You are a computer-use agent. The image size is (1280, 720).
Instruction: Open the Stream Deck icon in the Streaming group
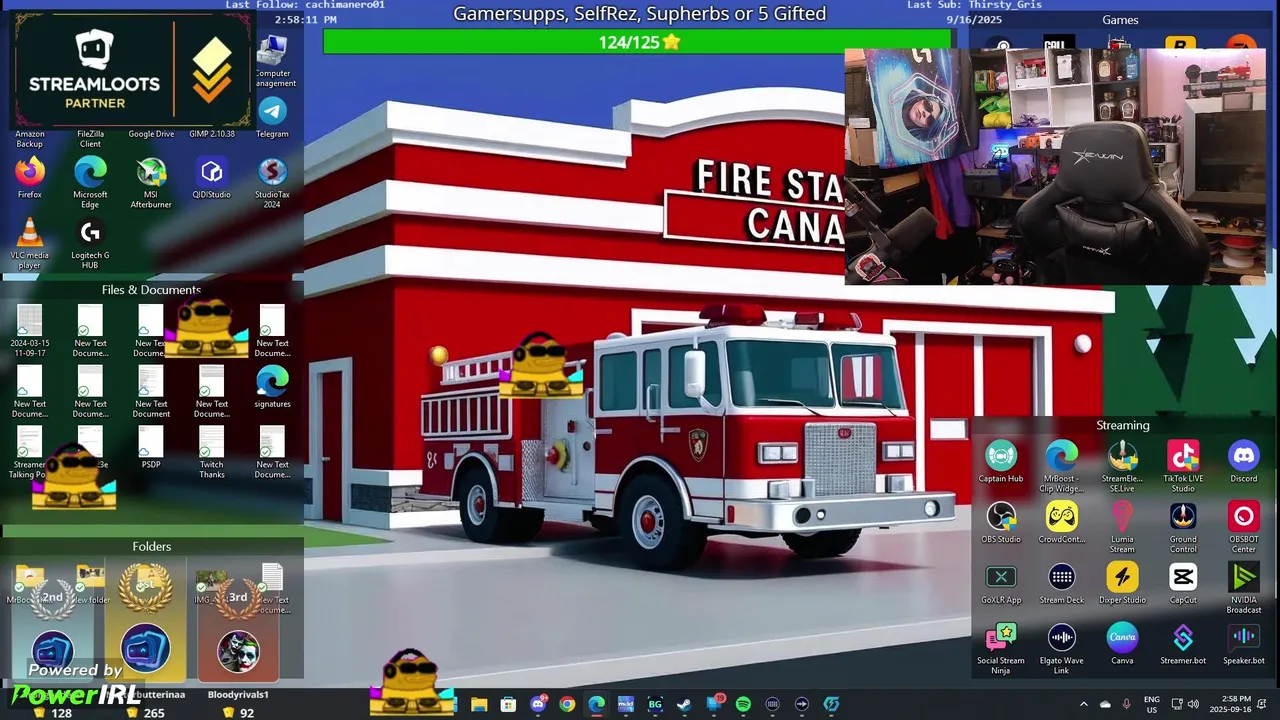1062,584
